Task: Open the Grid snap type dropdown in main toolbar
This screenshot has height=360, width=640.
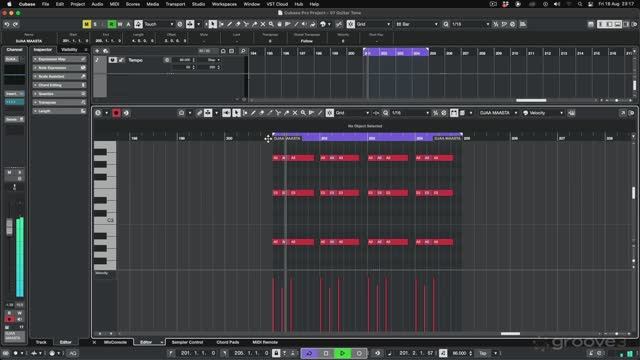Action: (373, 24)
